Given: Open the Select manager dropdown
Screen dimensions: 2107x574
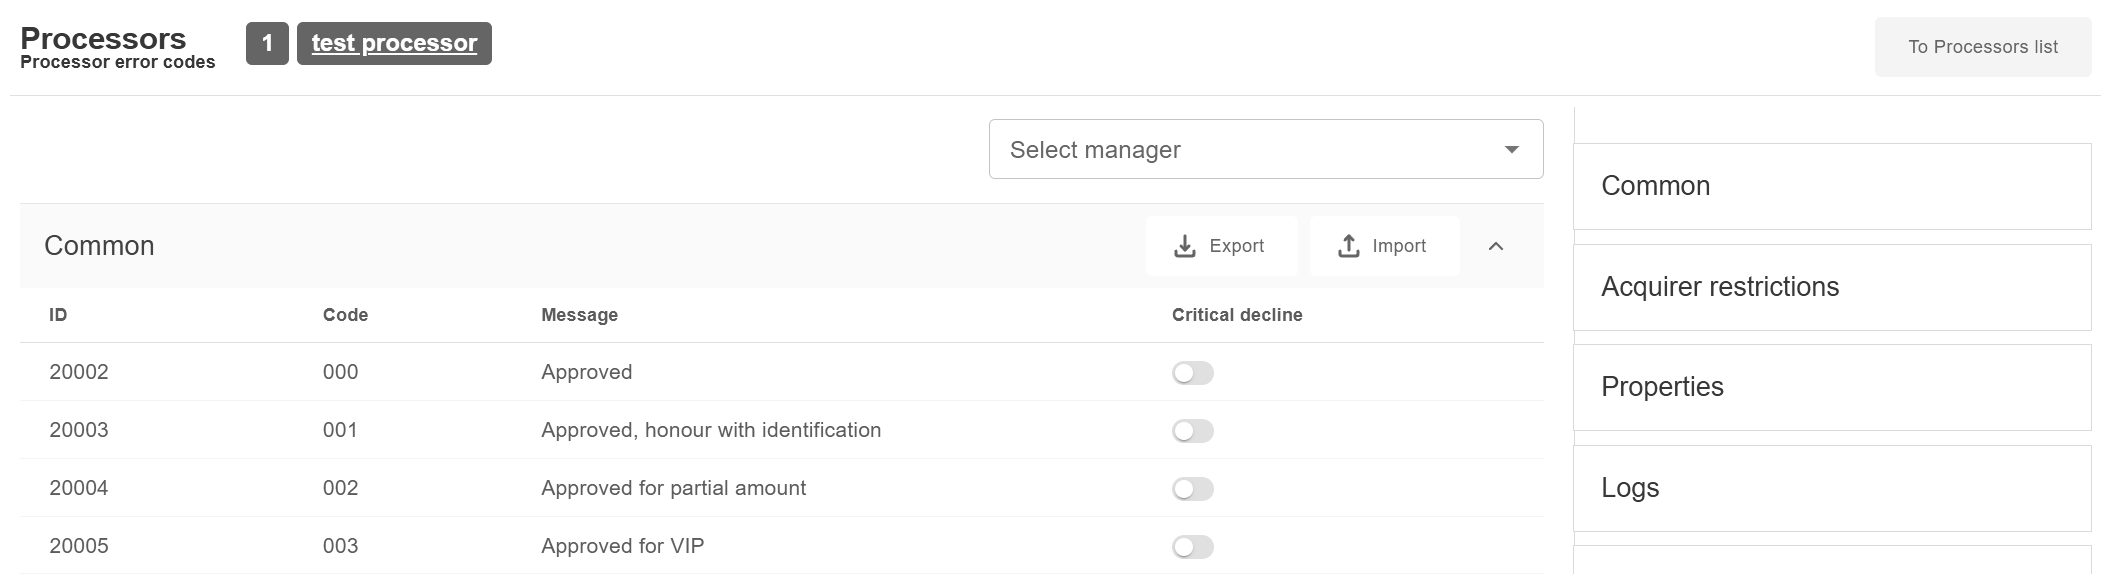Looking at the screenshot, I should 1265,150.
